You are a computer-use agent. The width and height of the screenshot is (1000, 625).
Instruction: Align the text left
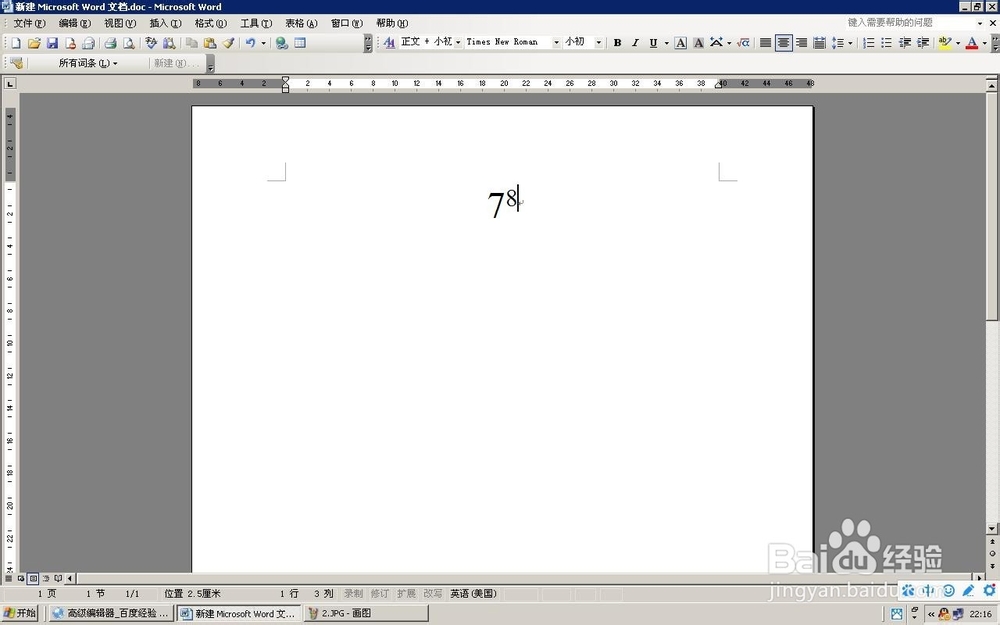coord(765,43)
